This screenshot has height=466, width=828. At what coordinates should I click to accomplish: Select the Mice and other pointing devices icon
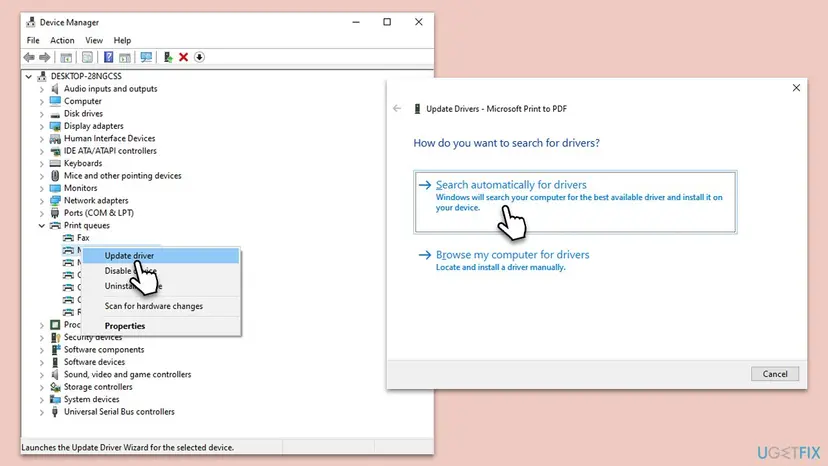(x=55, y=175)
